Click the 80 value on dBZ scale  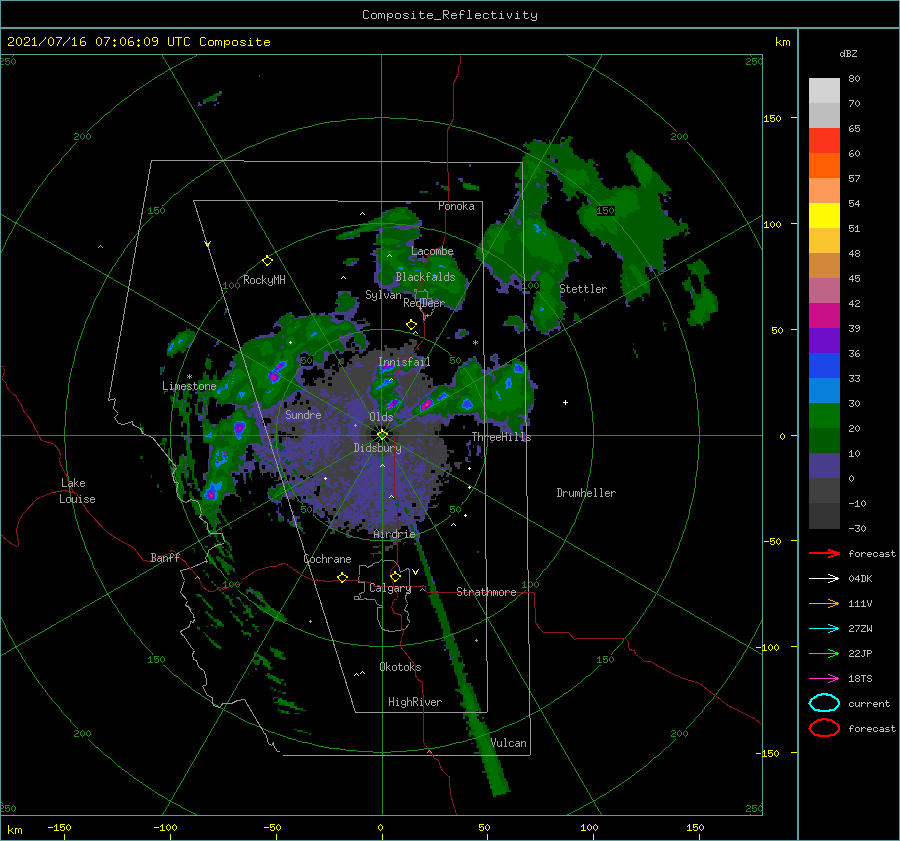tap(854, 79)
